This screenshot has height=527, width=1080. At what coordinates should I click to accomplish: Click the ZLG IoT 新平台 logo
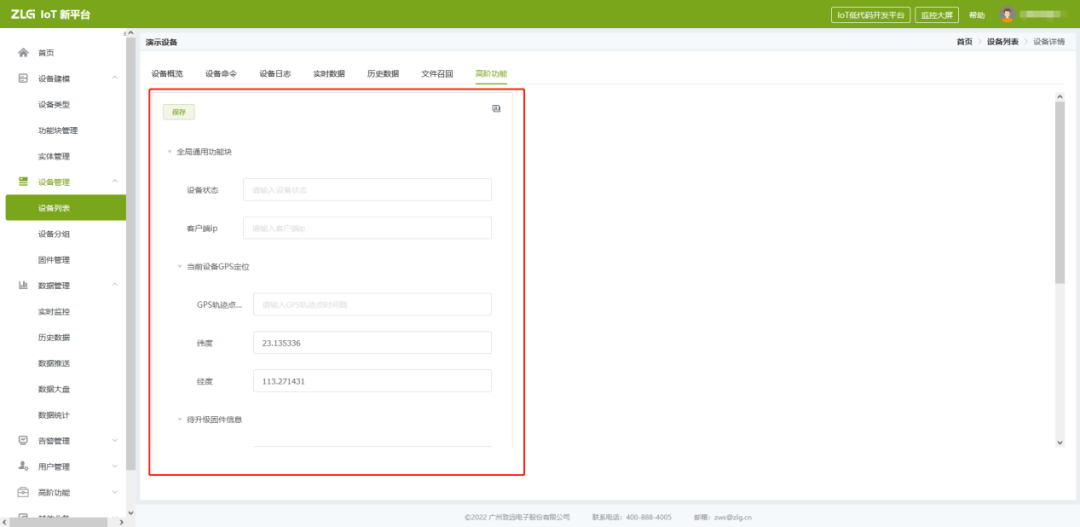click(x=50, y=14)
